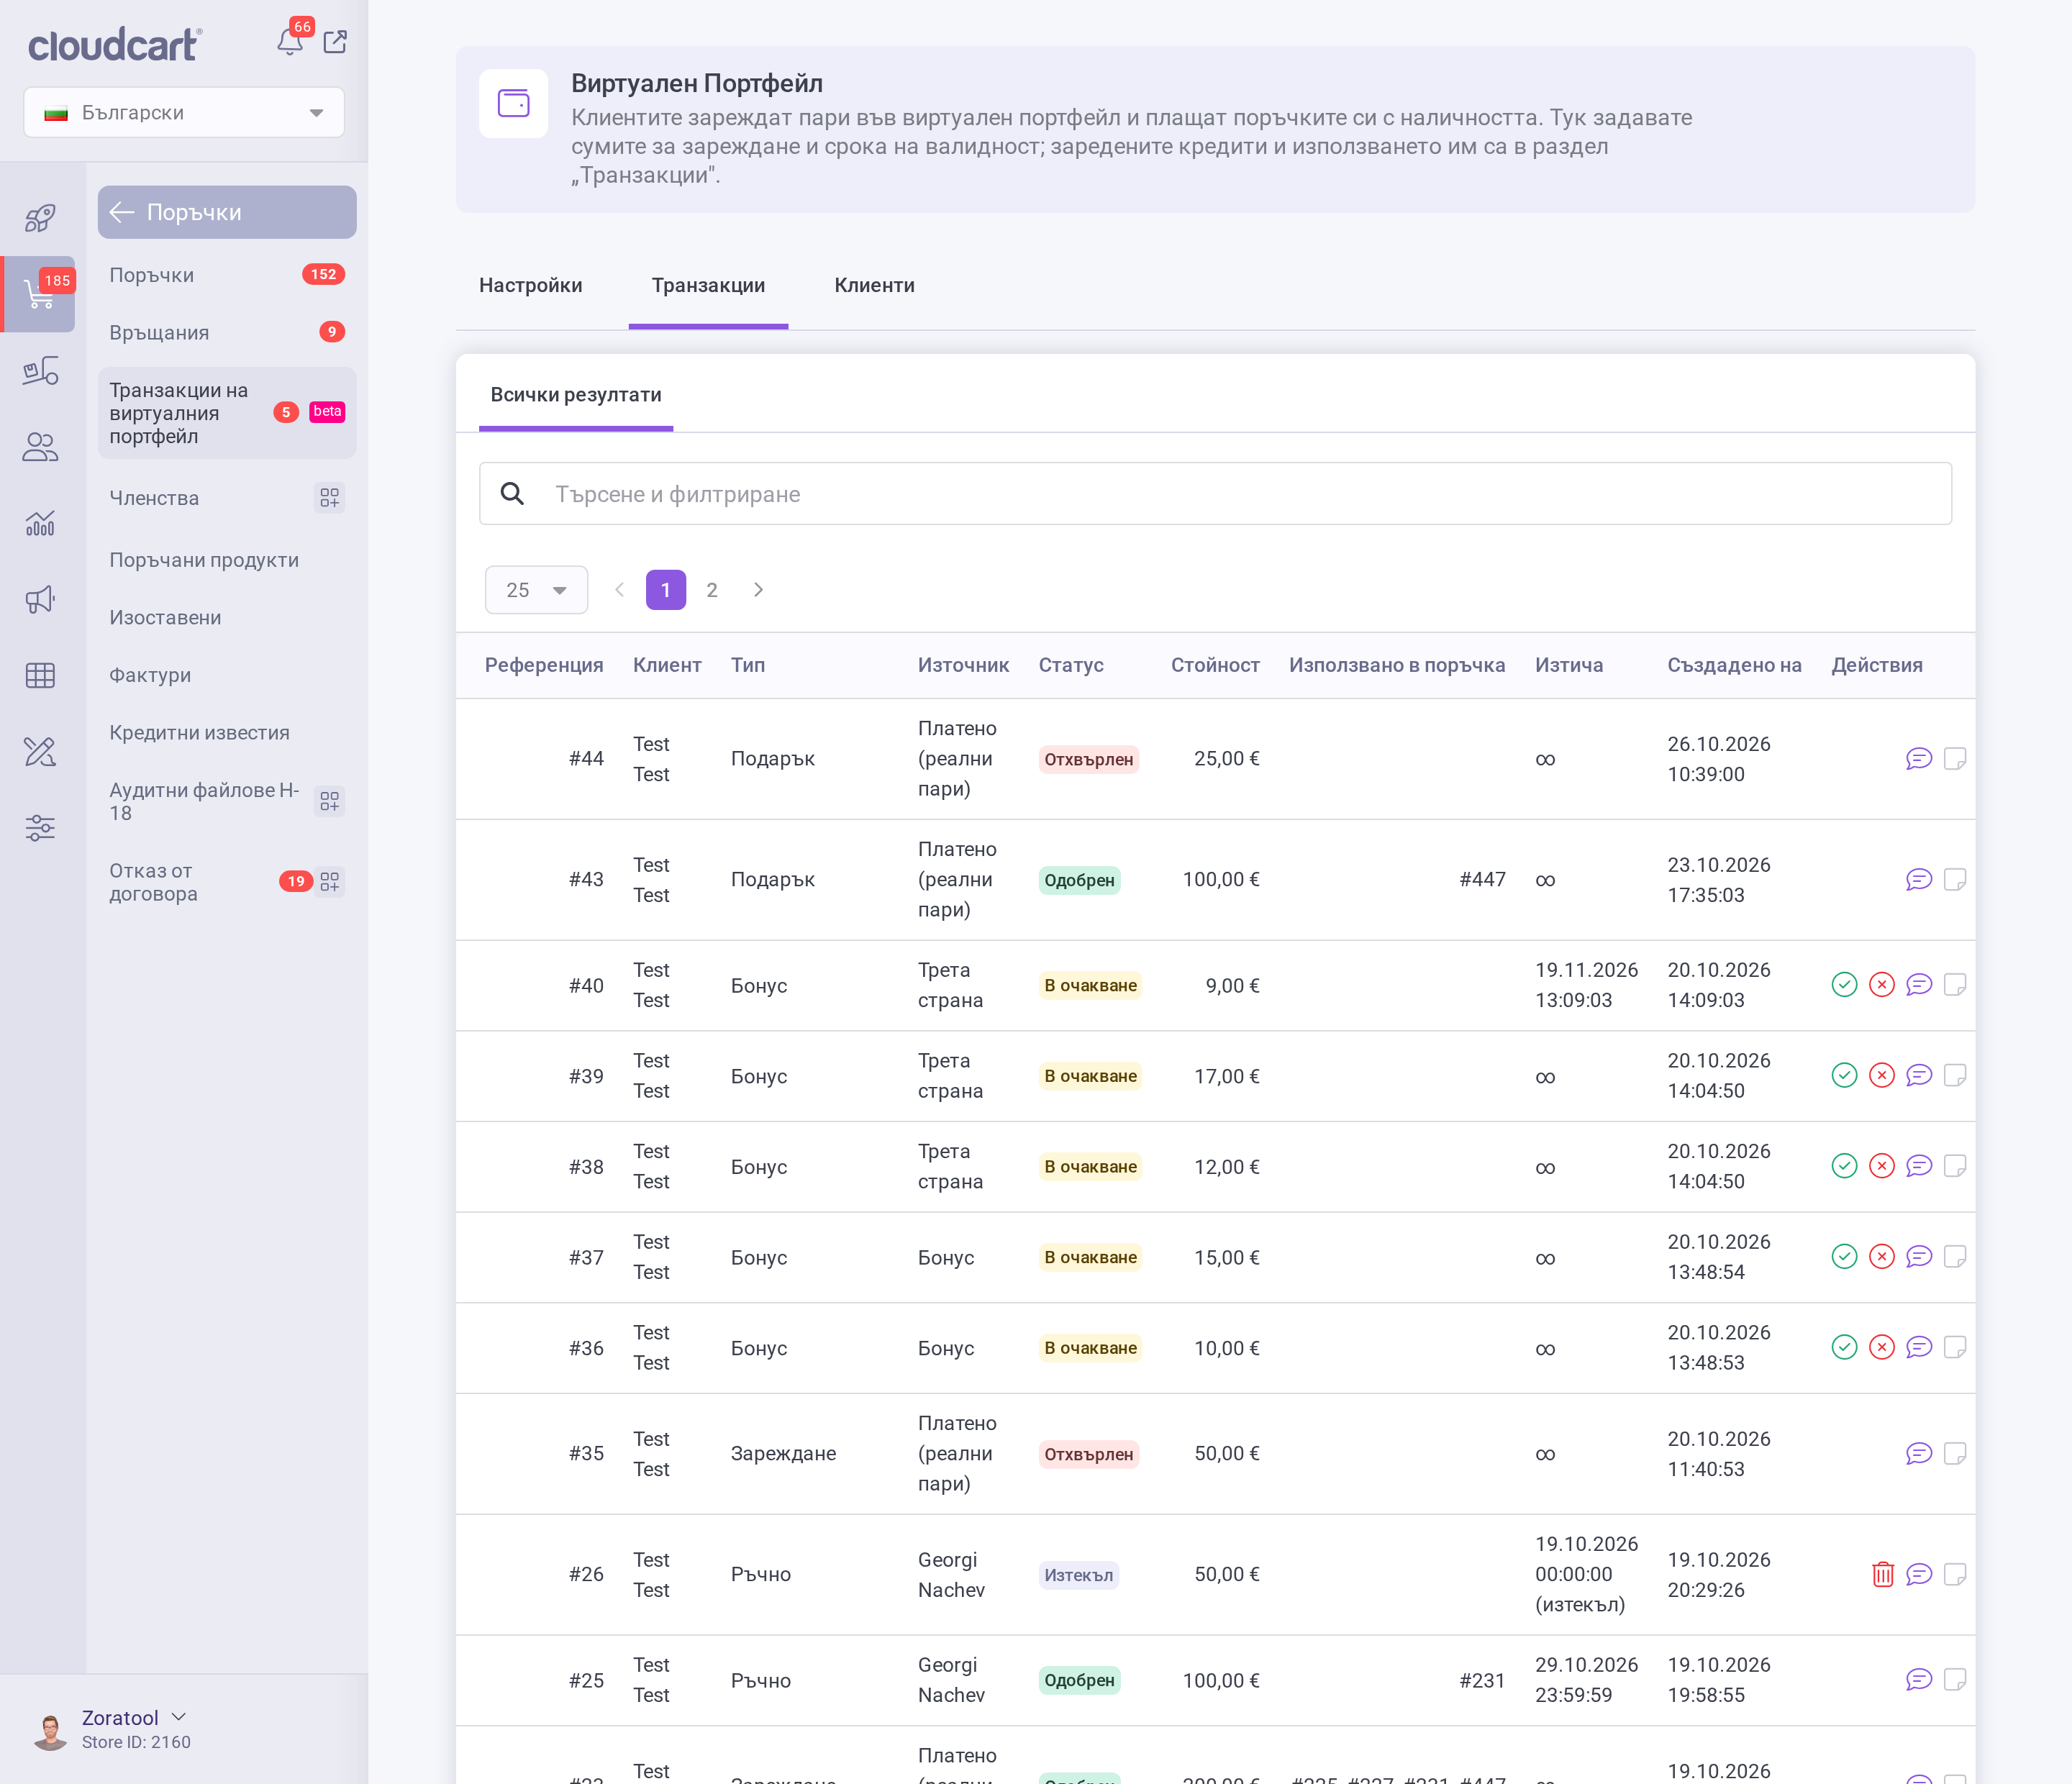This screenshot has height=1784, width=2072.
Task: Open the 25 per page dropdown
Action: (x=536, y=590)
